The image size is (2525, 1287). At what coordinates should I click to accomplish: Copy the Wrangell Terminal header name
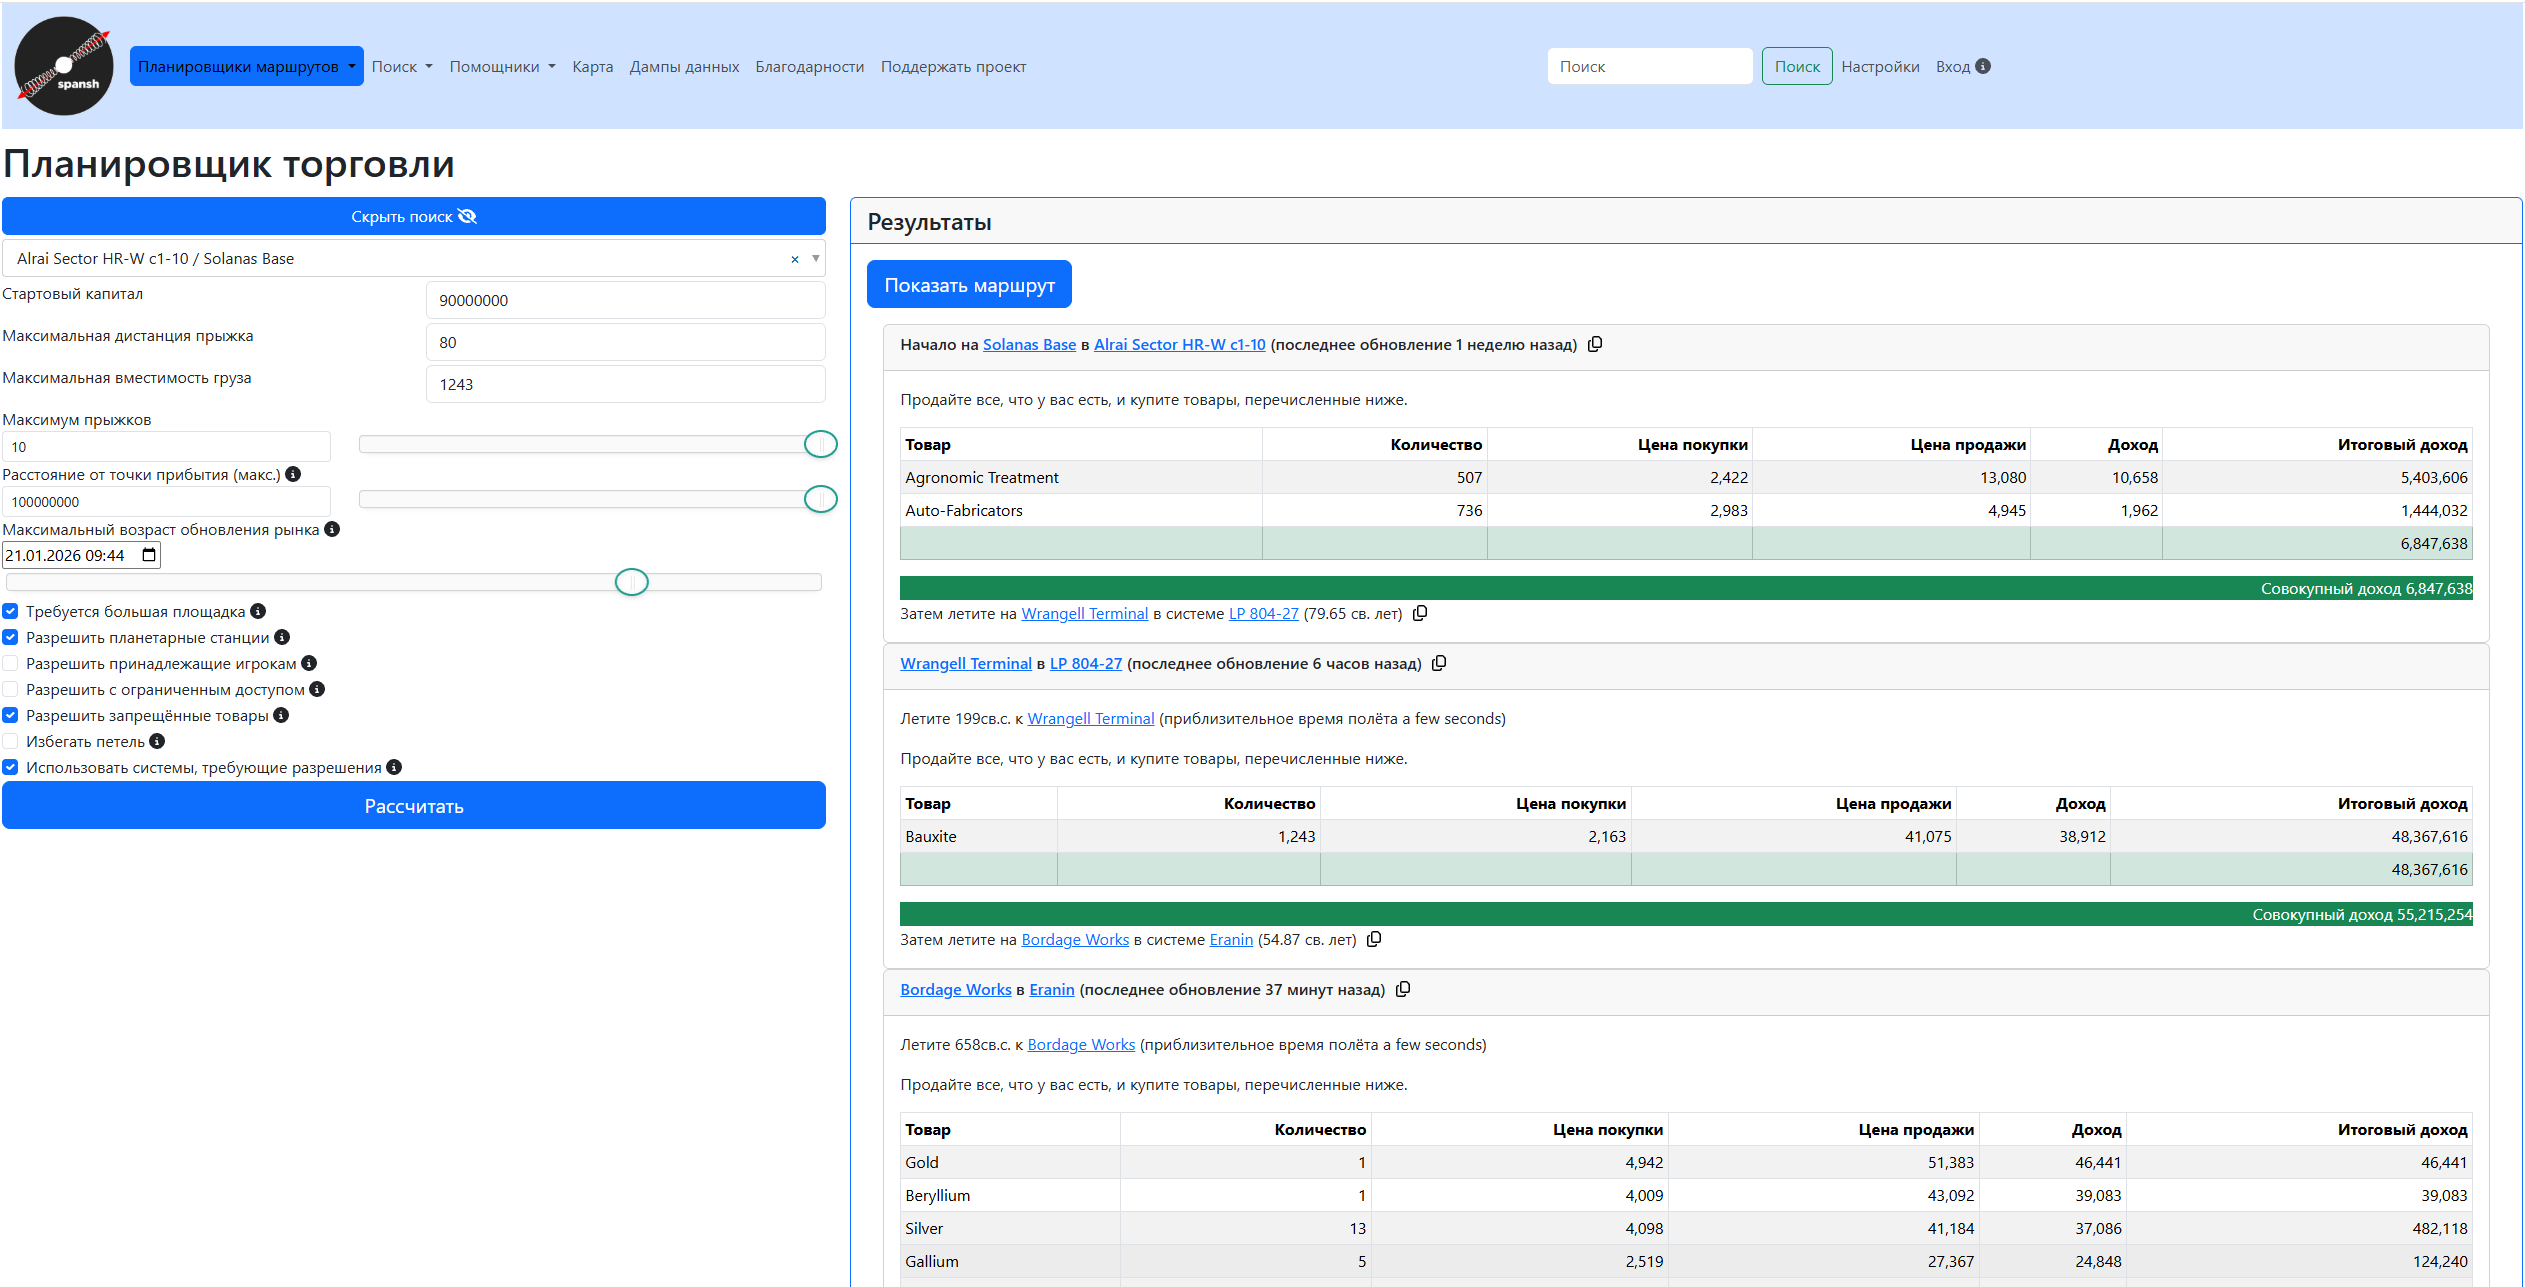click(x=1439, y=663)
